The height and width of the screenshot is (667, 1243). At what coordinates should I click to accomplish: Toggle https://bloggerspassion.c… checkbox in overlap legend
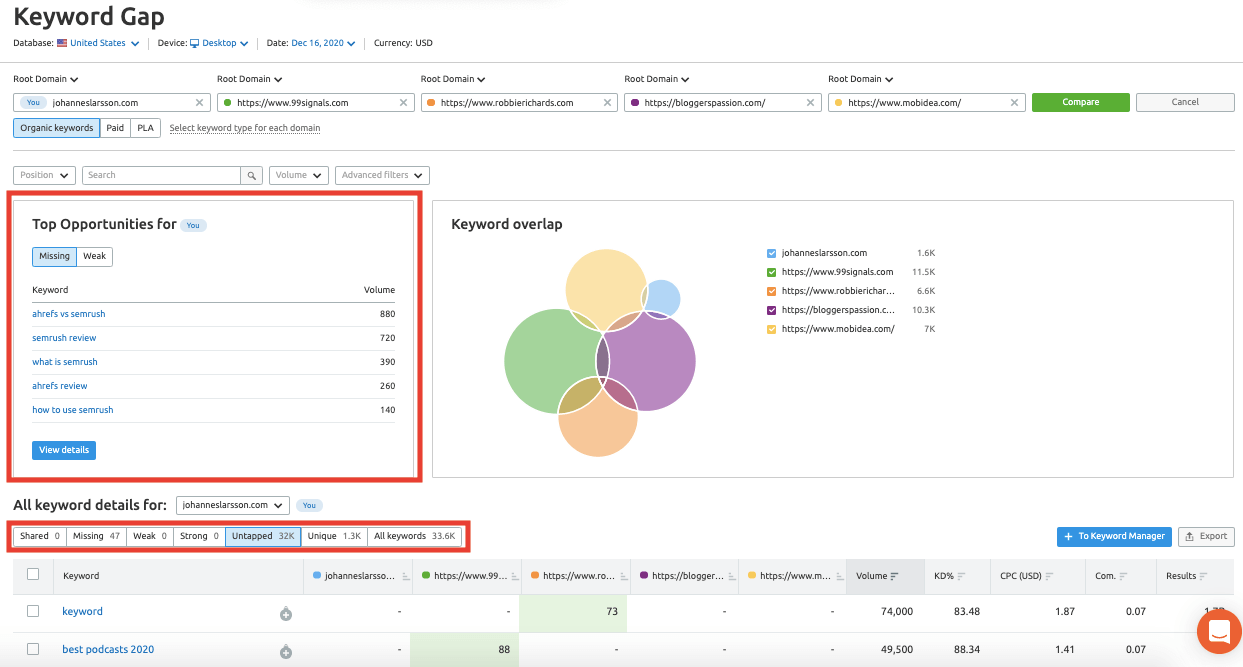click(x=771, y=310)
